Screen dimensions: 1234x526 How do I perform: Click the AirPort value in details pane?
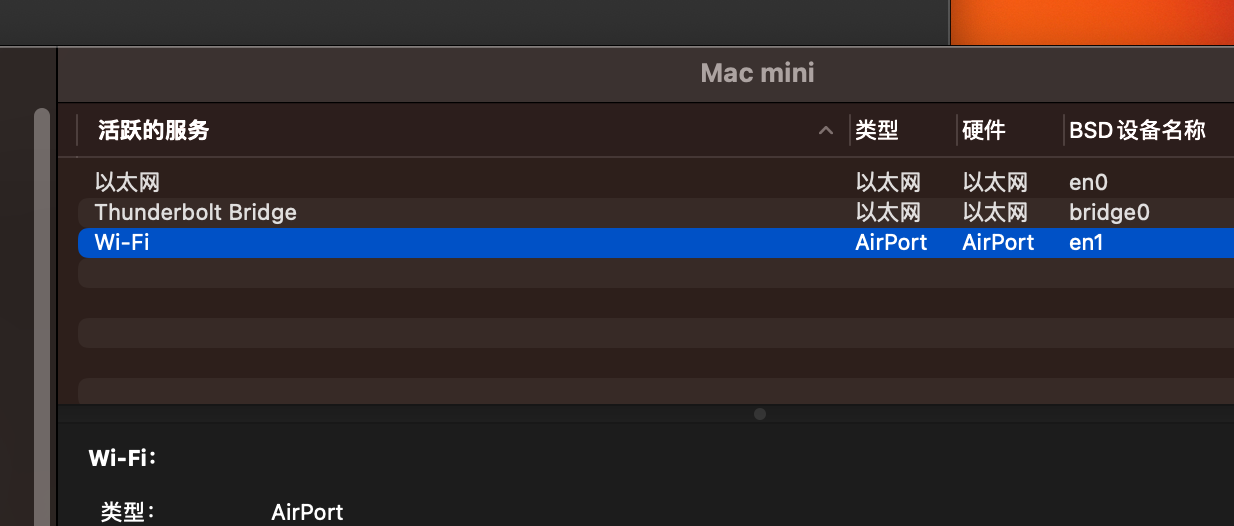(307, 512)
